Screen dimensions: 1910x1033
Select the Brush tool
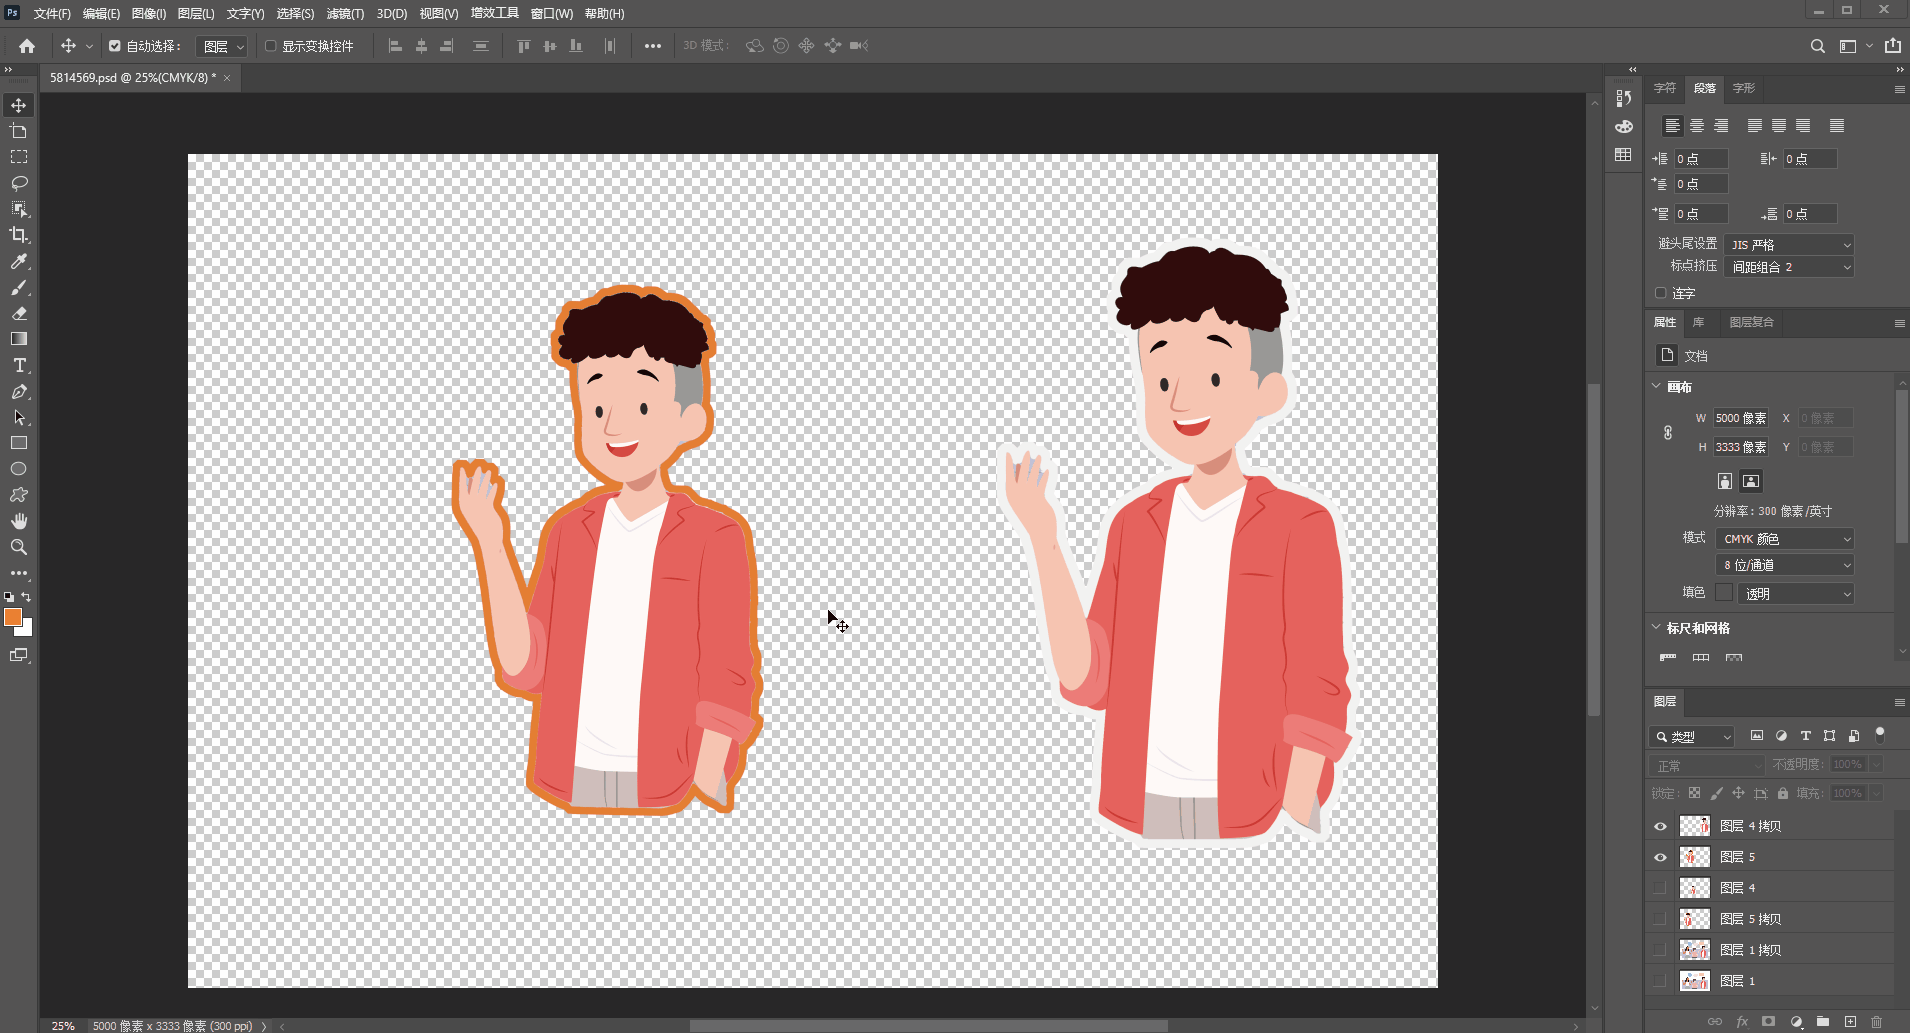19,288
